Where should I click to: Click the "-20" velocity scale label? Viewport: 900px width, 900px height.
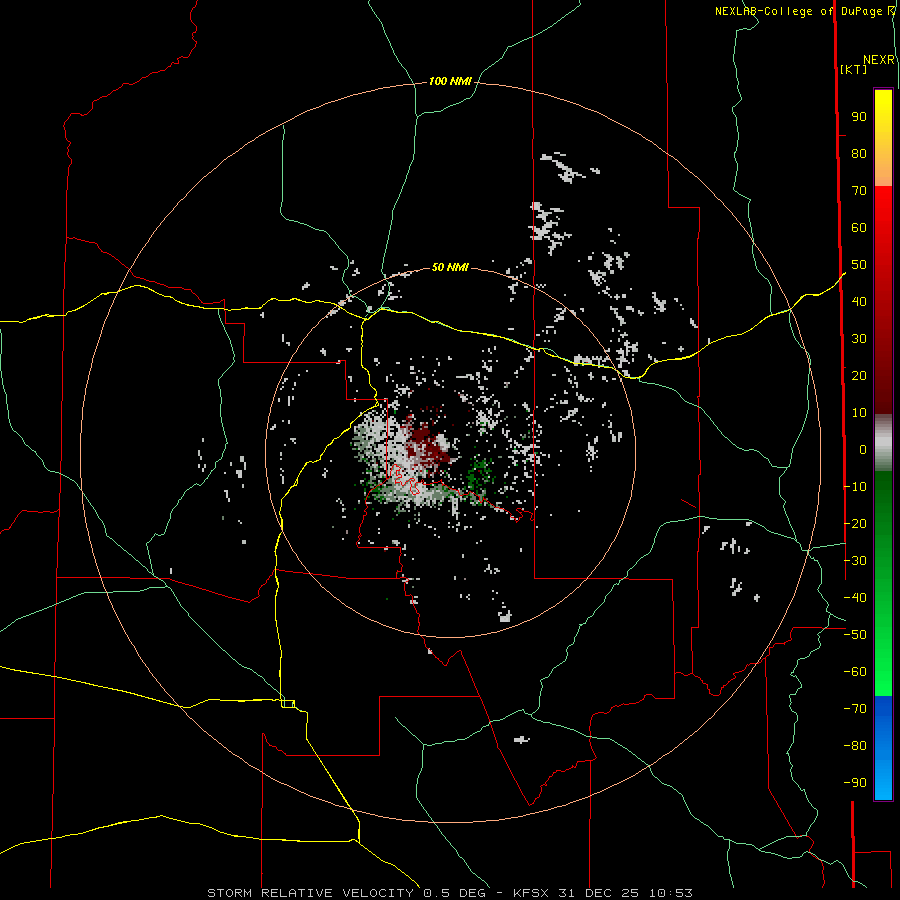point(855,524)
